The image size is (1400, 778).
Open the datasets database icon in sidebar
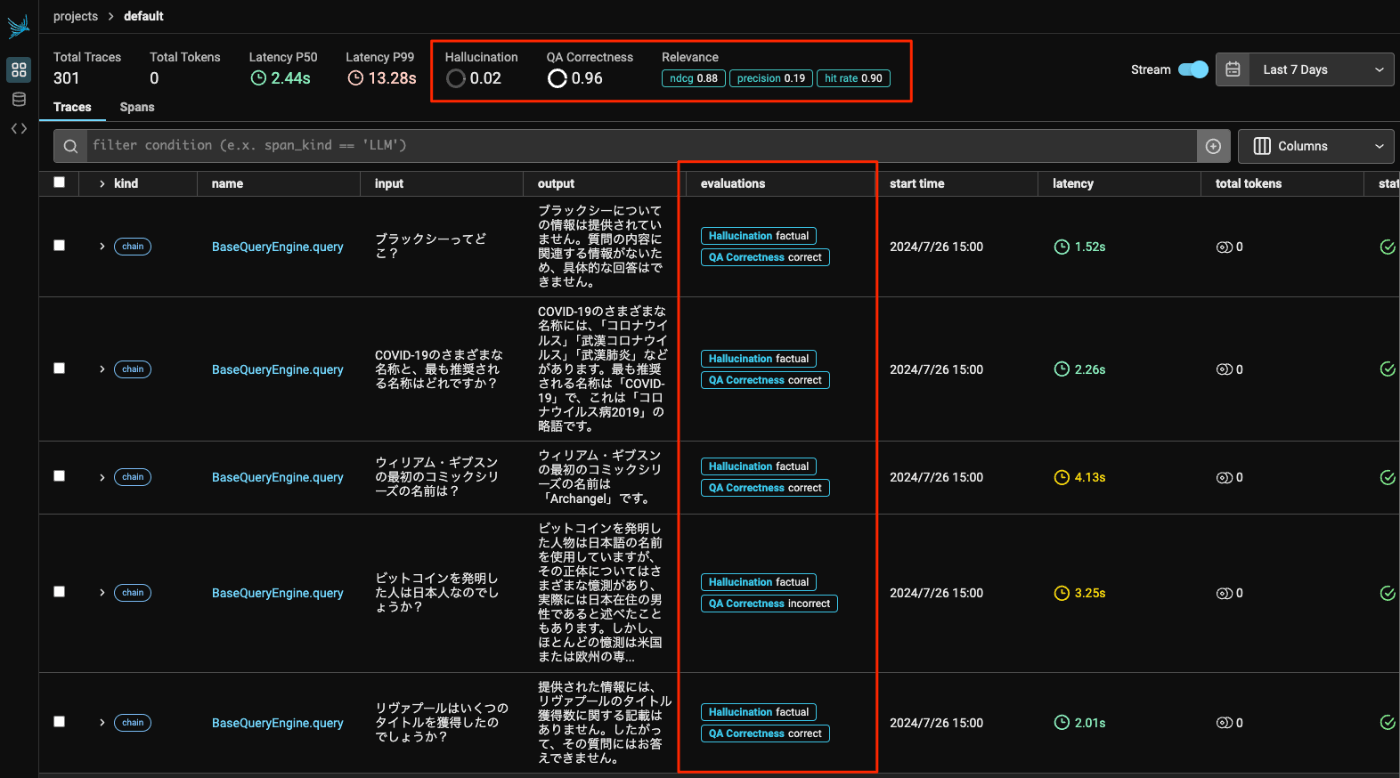[x=18, y=99]
